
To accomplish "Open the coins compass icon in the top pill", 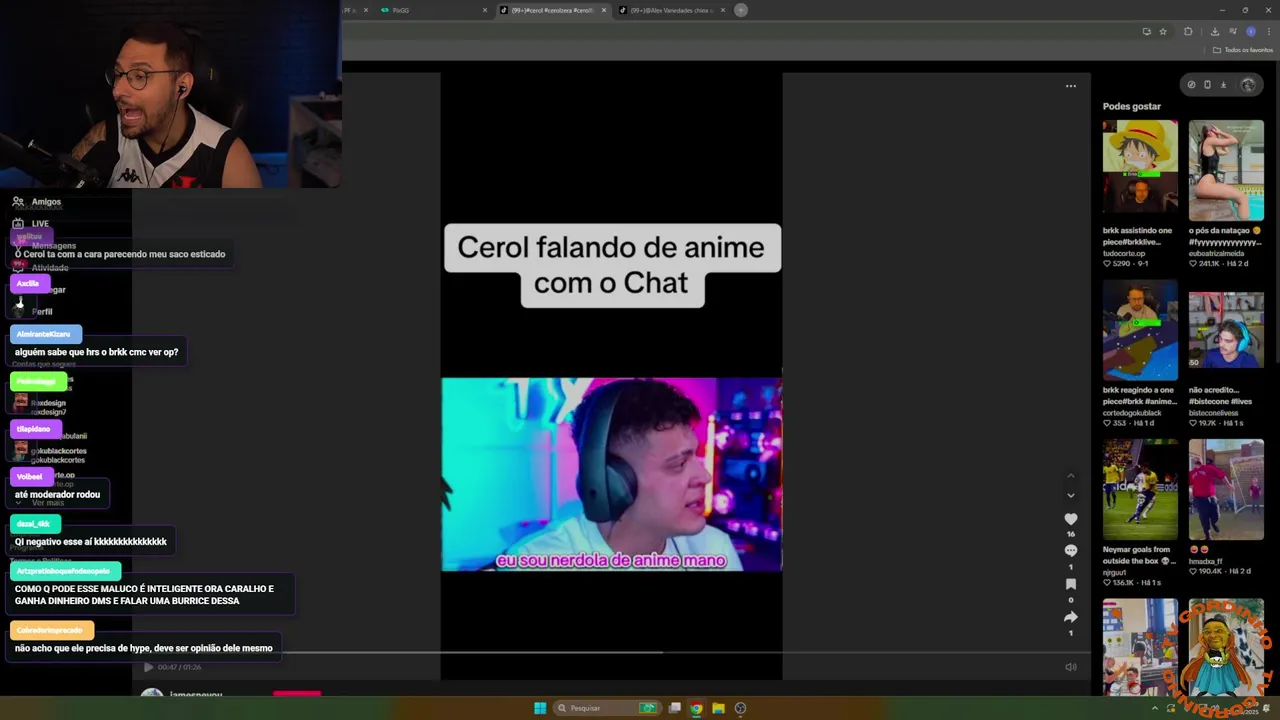I will (x=1191, y=85).
